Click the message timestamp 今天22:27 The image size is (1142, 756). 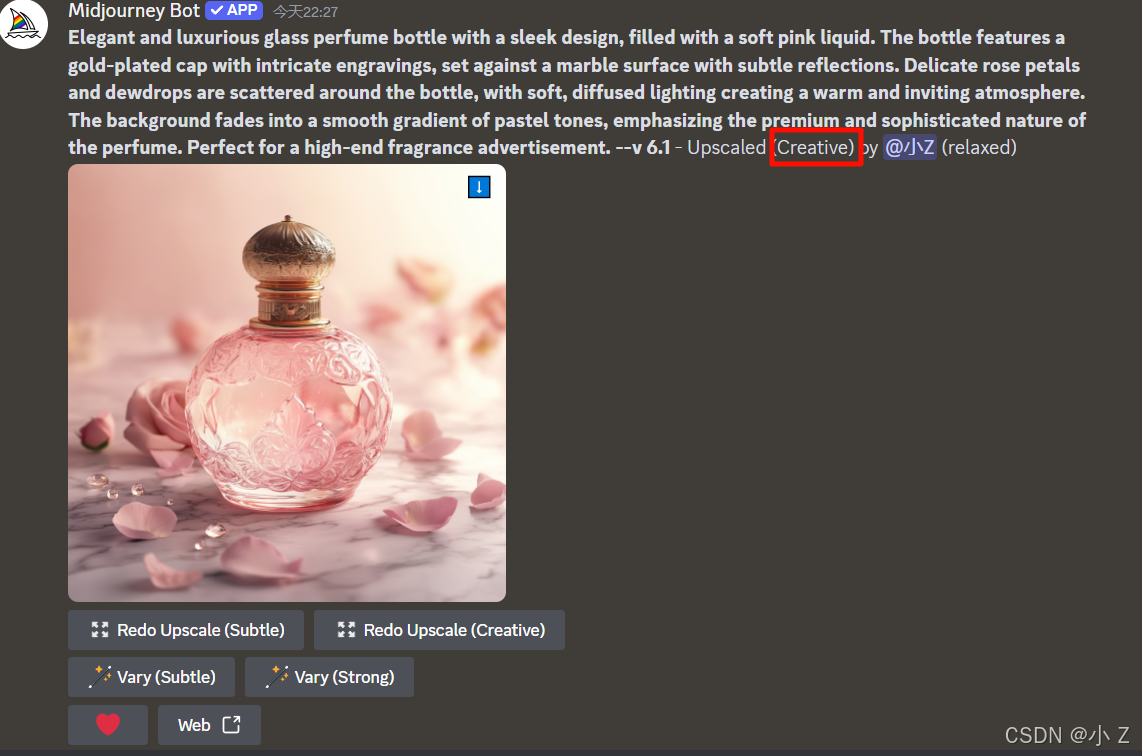click(x=305, y=12)
